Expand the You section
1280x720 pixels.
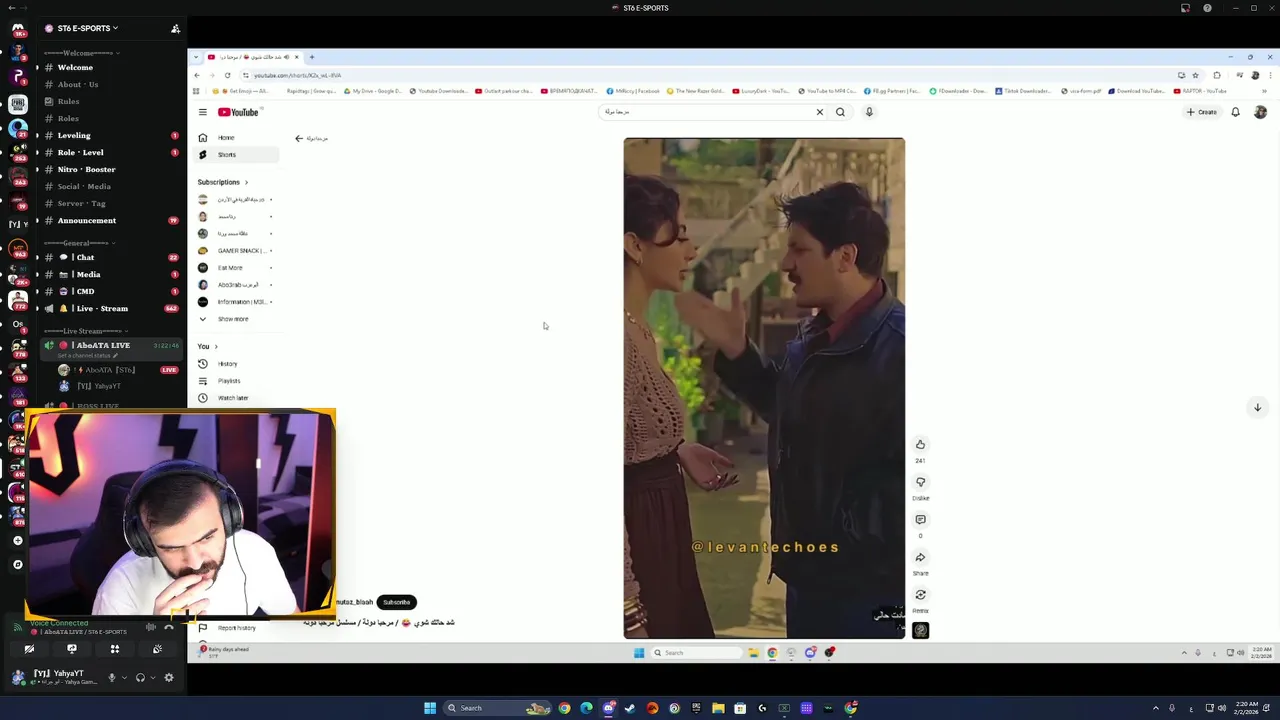207,346
